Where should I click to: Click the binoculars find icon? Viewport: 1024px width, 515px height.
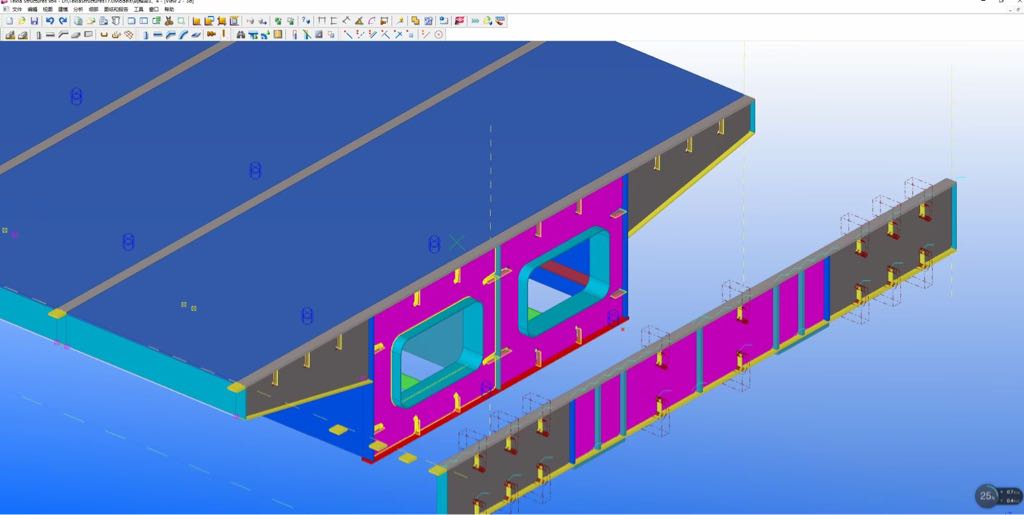coord(240,35)
